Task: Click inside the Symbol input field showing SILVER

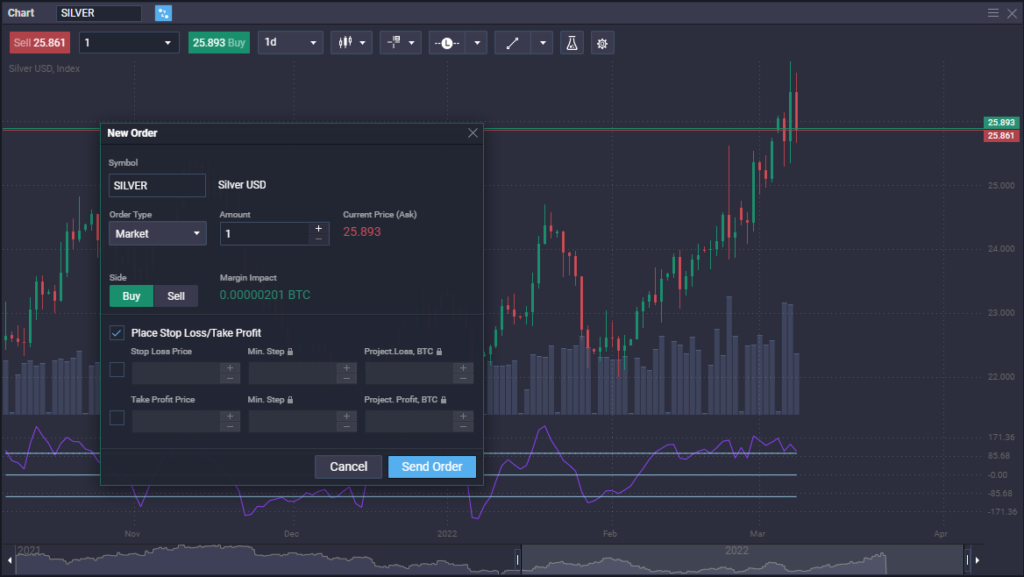Action: (x=157, y=185)
